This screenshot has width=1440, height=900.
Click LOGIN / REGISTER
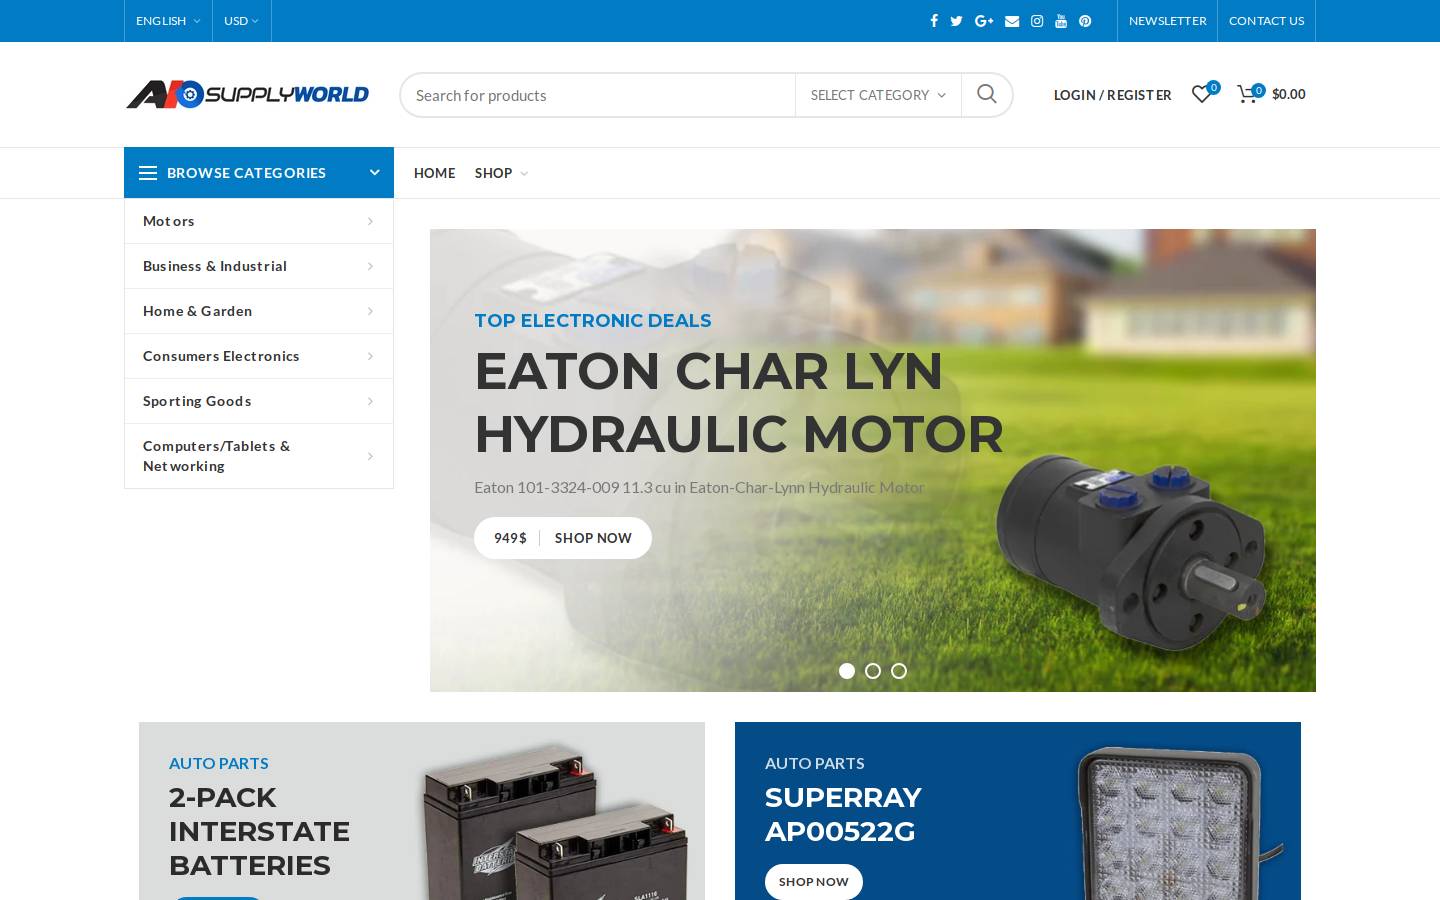point(1112,95)
